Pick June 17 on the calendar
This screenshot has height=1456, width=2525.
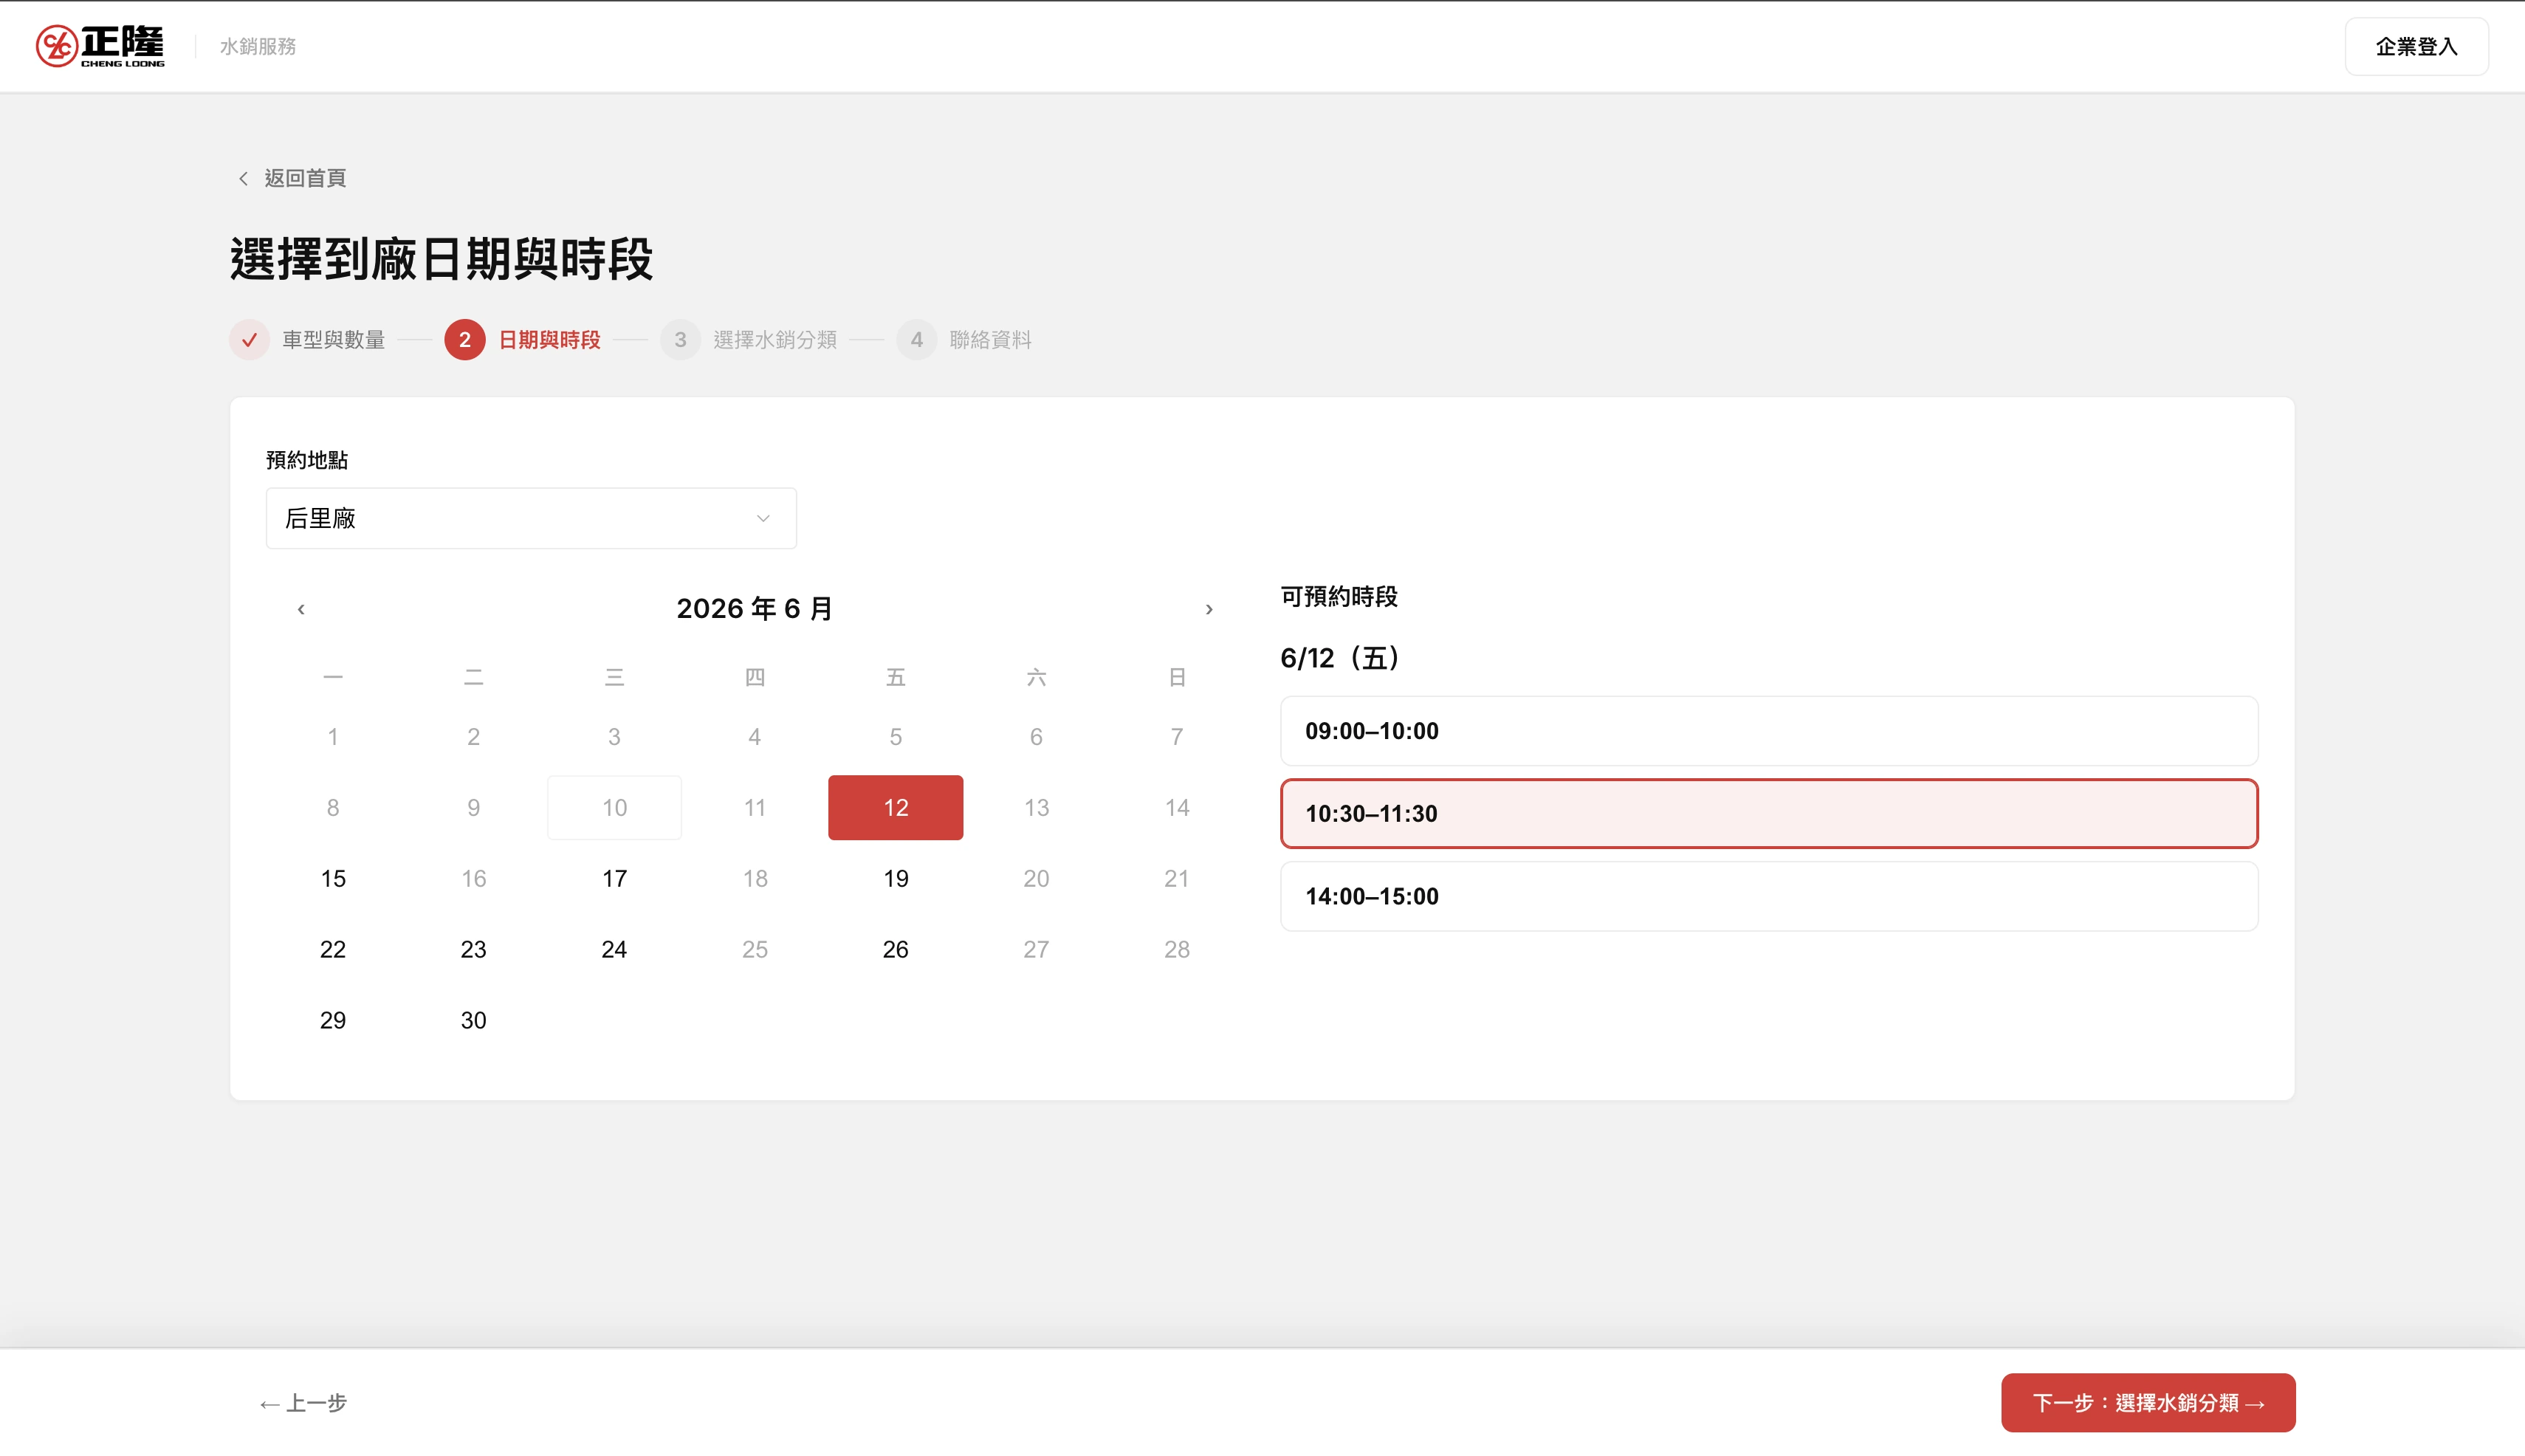click(614, 879)
